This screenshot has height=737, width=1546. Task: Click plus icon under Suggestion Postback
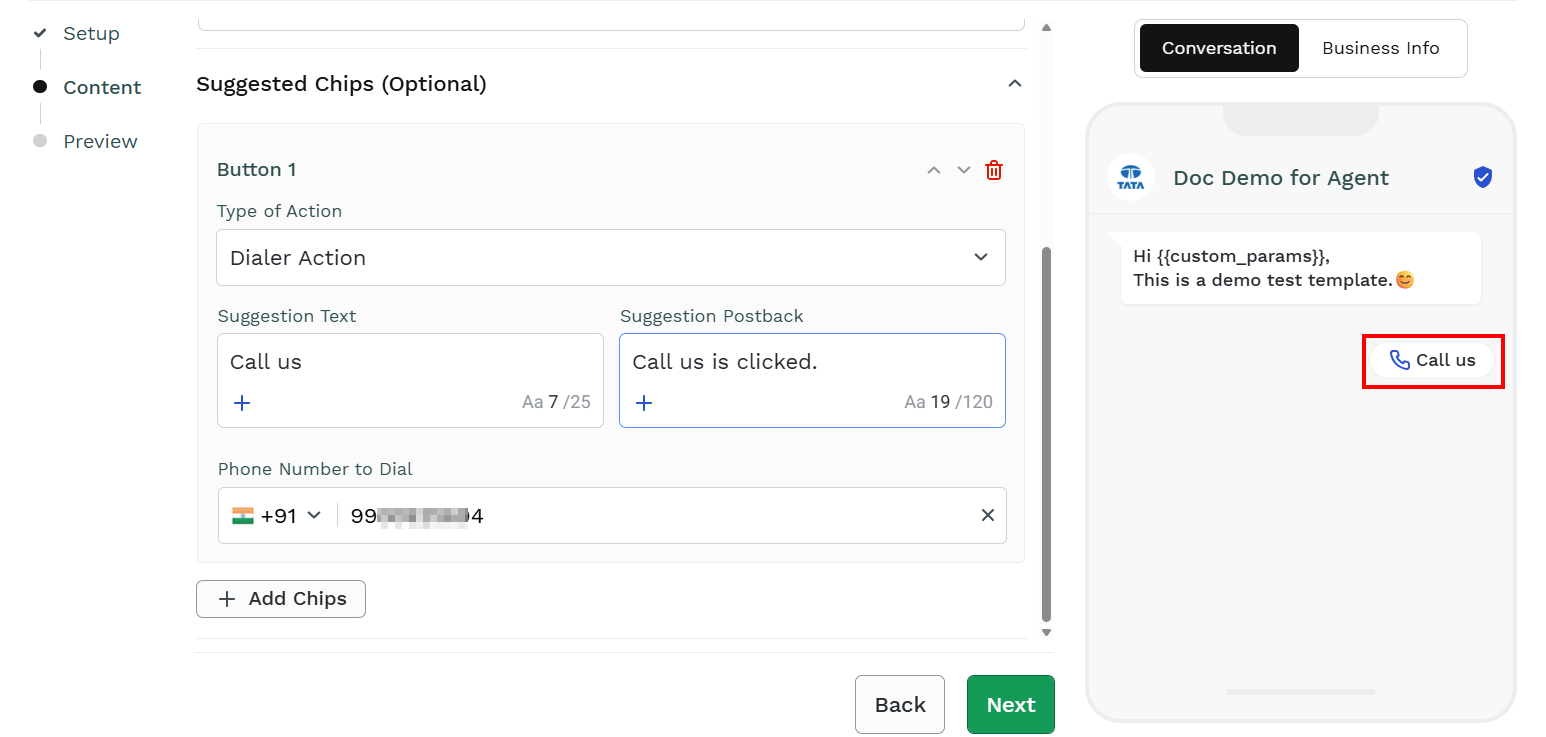(x=644, y=403)
